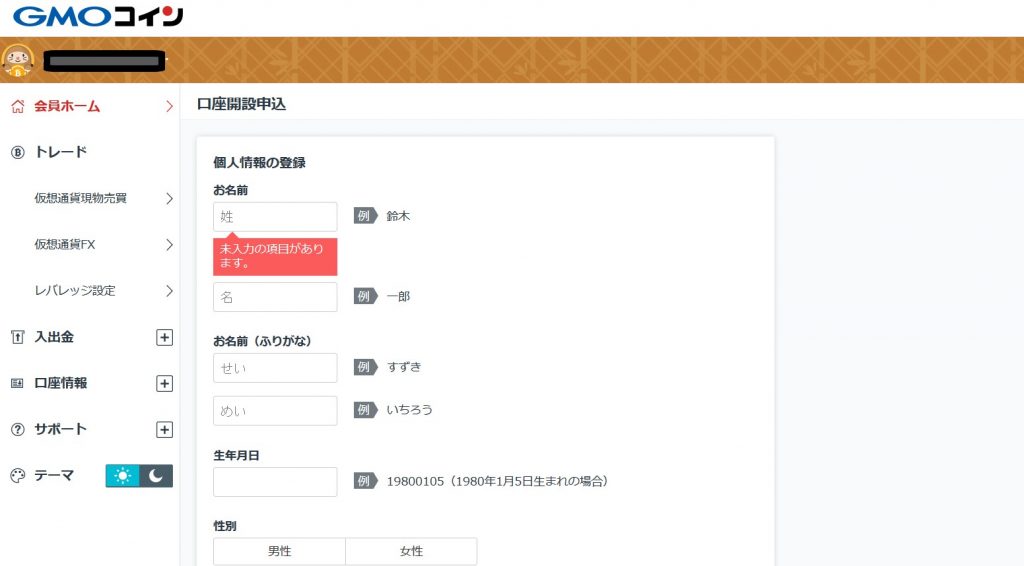Image resolution: width=1024 pixels, height=566 pixels.
Task: Click the せい furigana input field
Action: pos(275,368)
